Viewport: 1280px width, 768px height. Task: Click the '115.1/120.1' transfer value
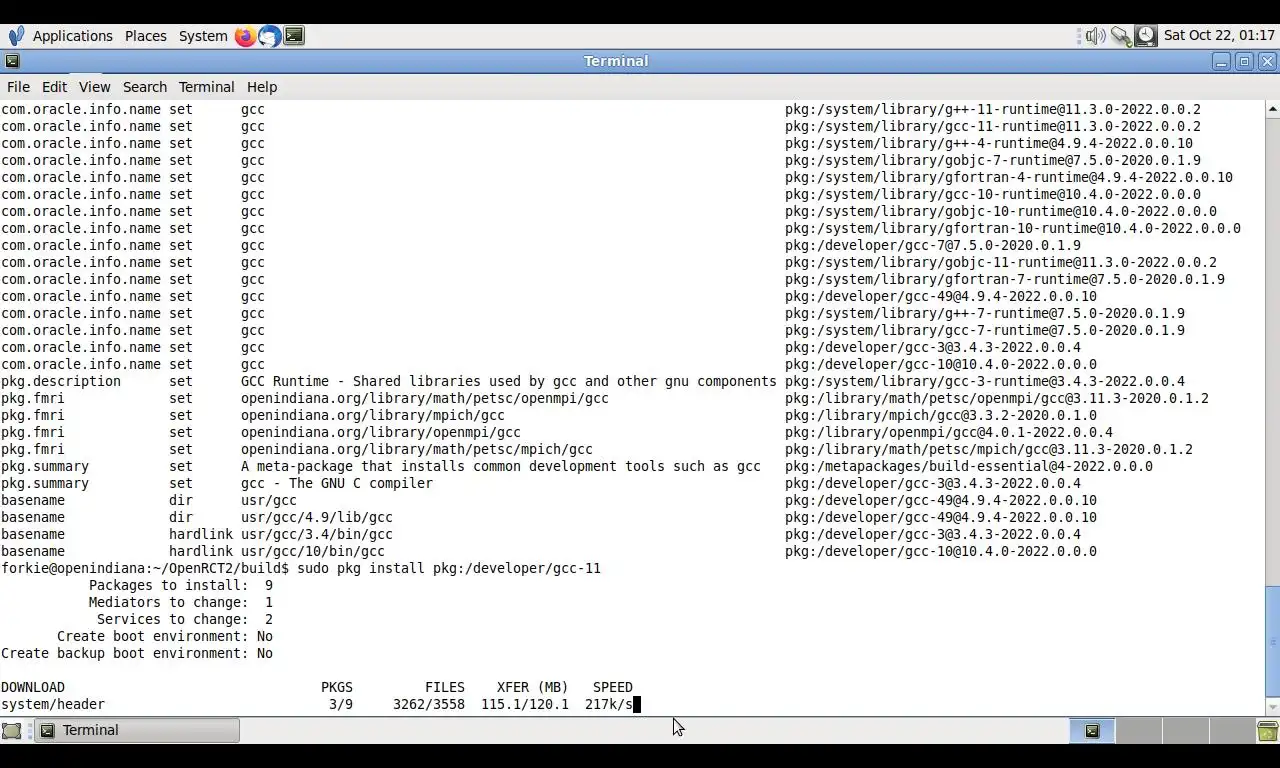(x=525, y=704)
